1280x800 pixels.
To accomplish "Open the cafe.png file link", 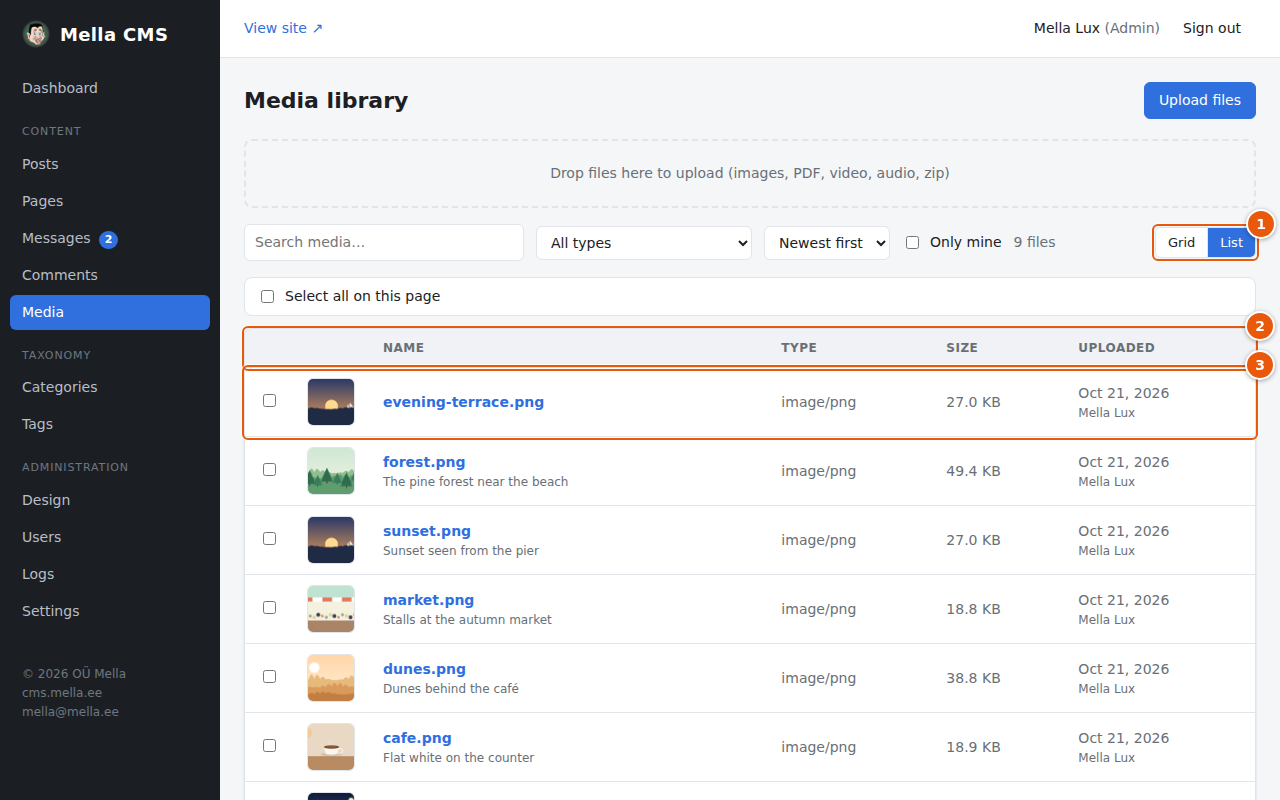I will [x=418, y=738].
